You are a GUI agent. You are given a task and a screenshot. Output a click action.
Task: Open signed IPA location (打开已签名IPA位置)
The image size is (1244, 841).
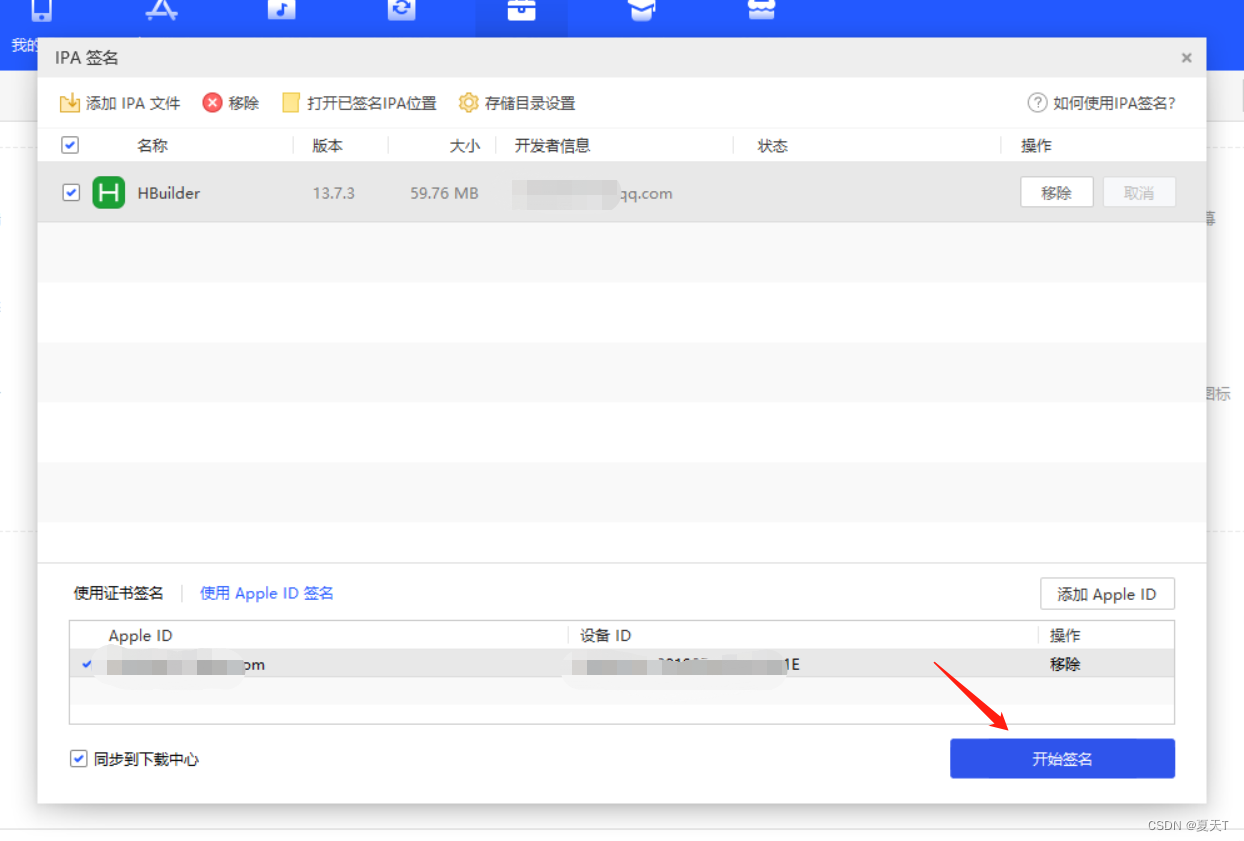click(x=359, y=103)
